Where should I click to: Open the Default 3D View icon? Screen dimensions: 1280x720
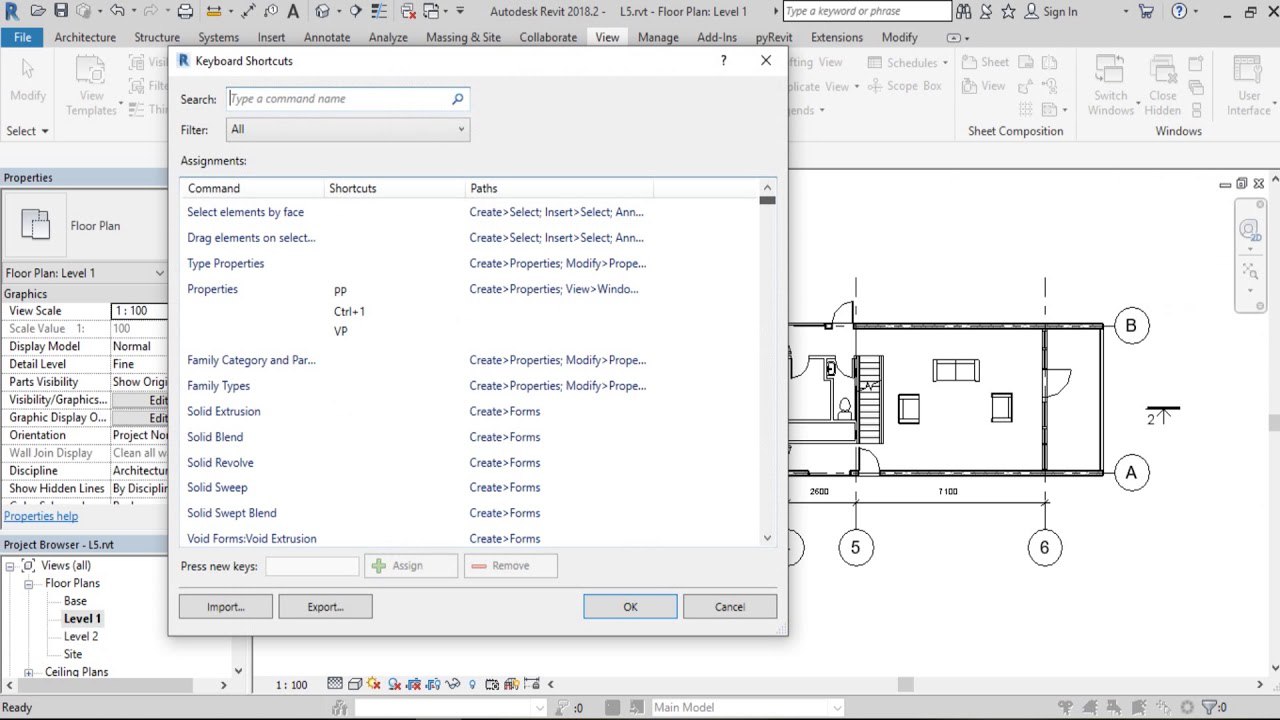(x=322, y=11)
